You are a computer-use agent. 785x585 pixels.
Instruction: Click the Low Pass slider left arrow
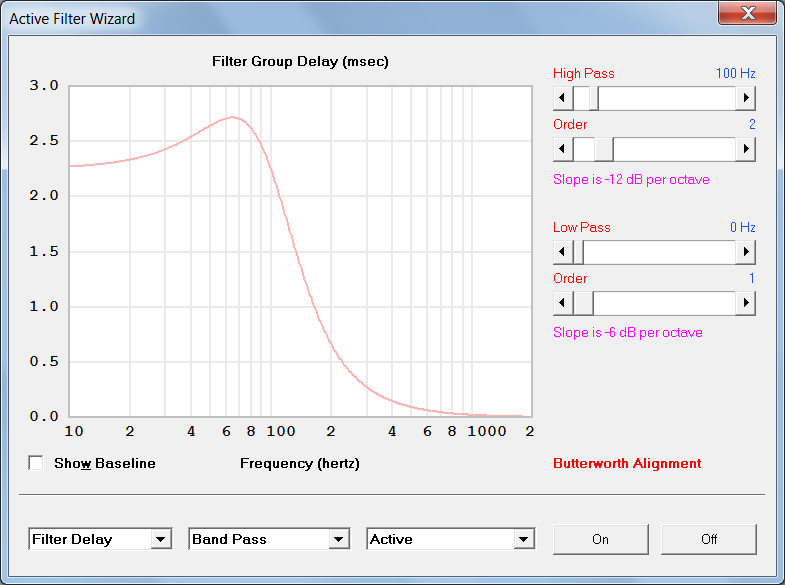(563, 252)
